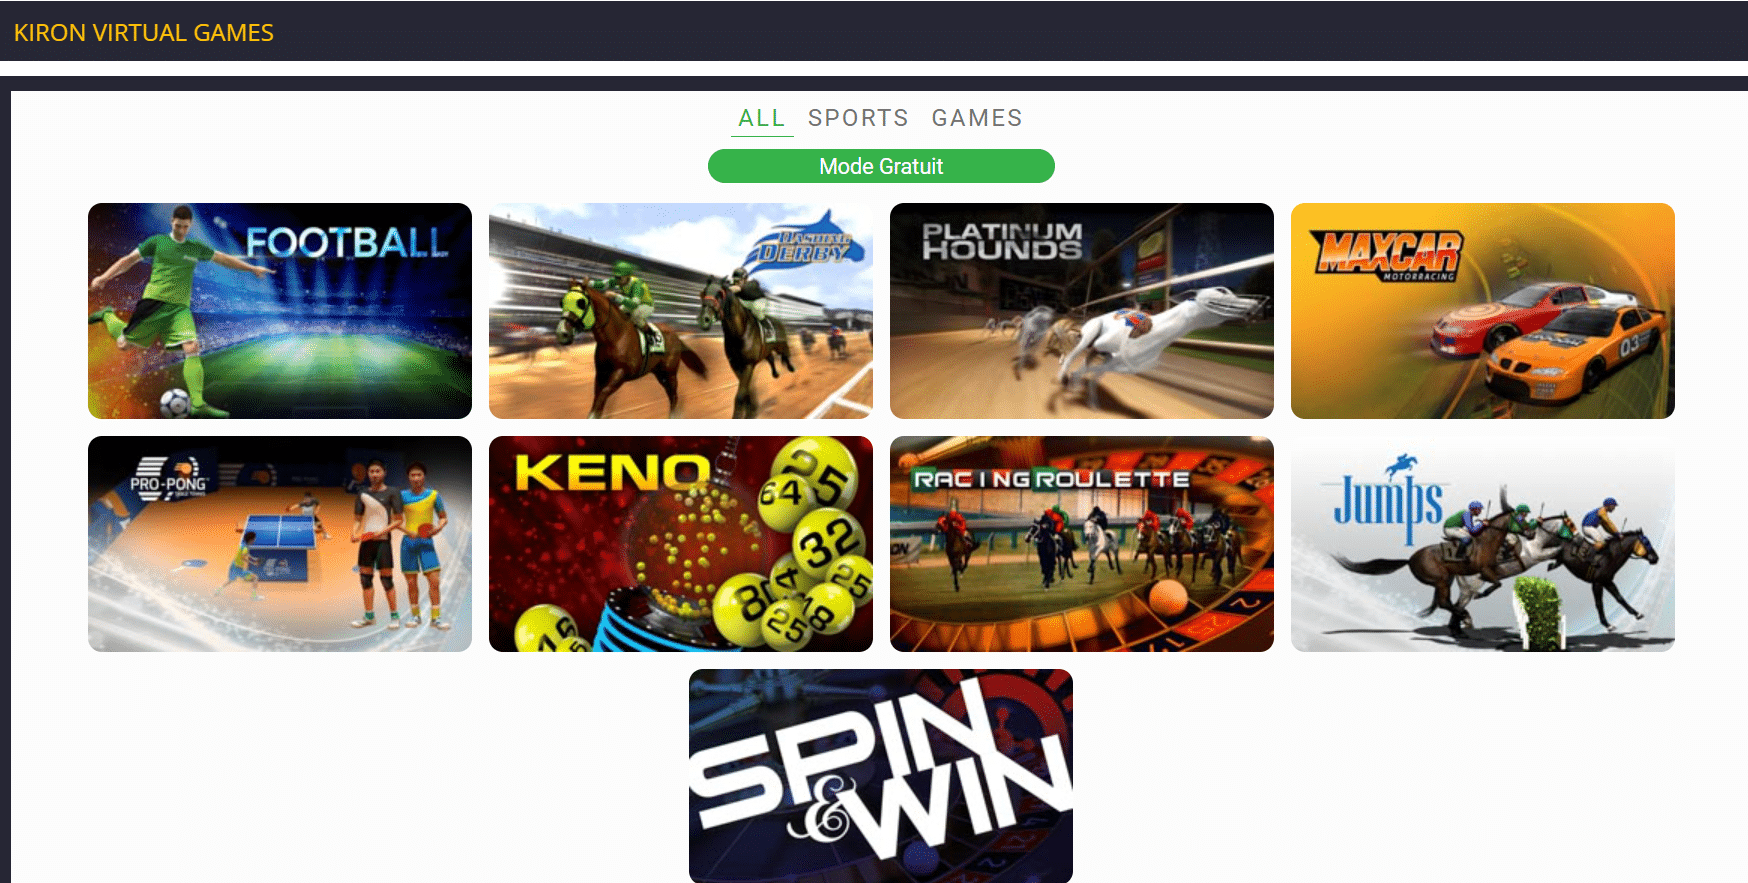Click the Dashing Derby horse-head logo
This screenshot has width=1748, height=883.
coord(803,240)
